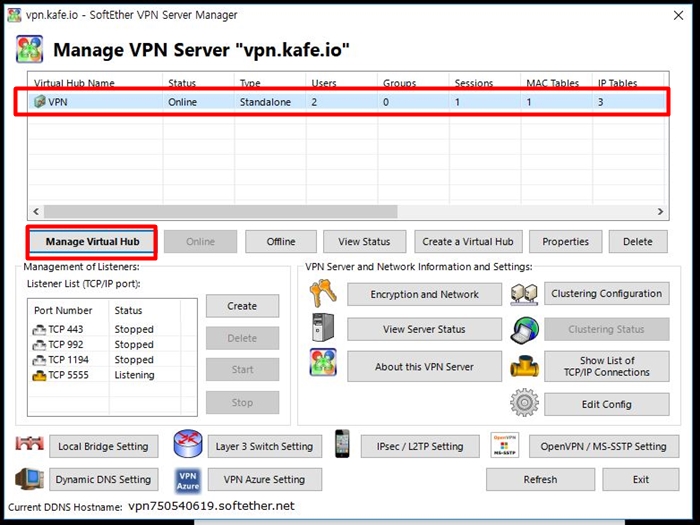Click the hub list horizontal scrollbar thumb
Image resolution: width=700 pixels, height=525 pixels.
[x=221, y=212]
